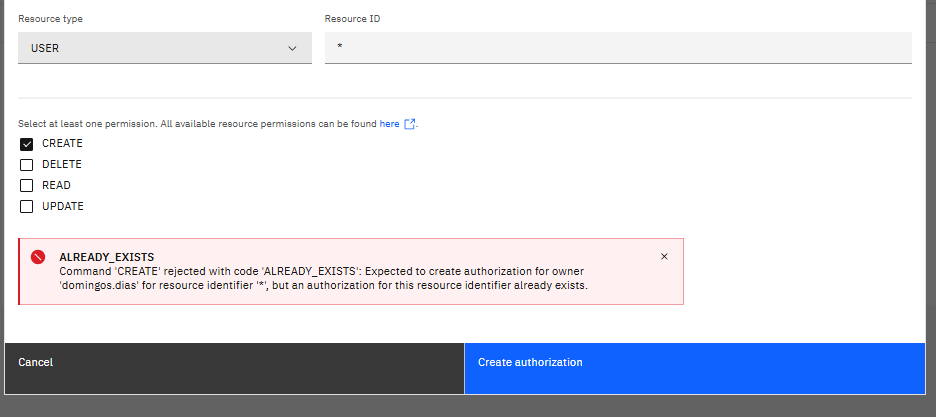
Task: Click the Resource type label
Action: tap(50, 19)
